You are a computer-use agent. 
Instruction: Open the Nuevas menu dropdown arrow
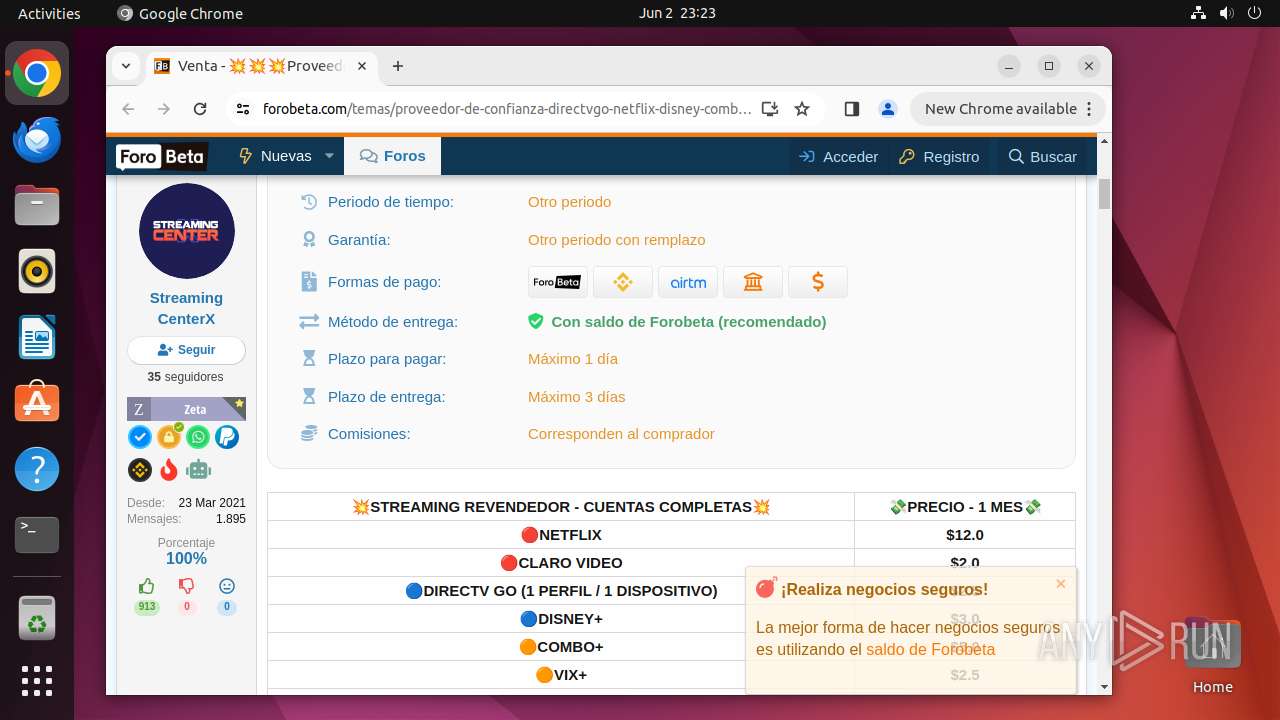[330, 156]
